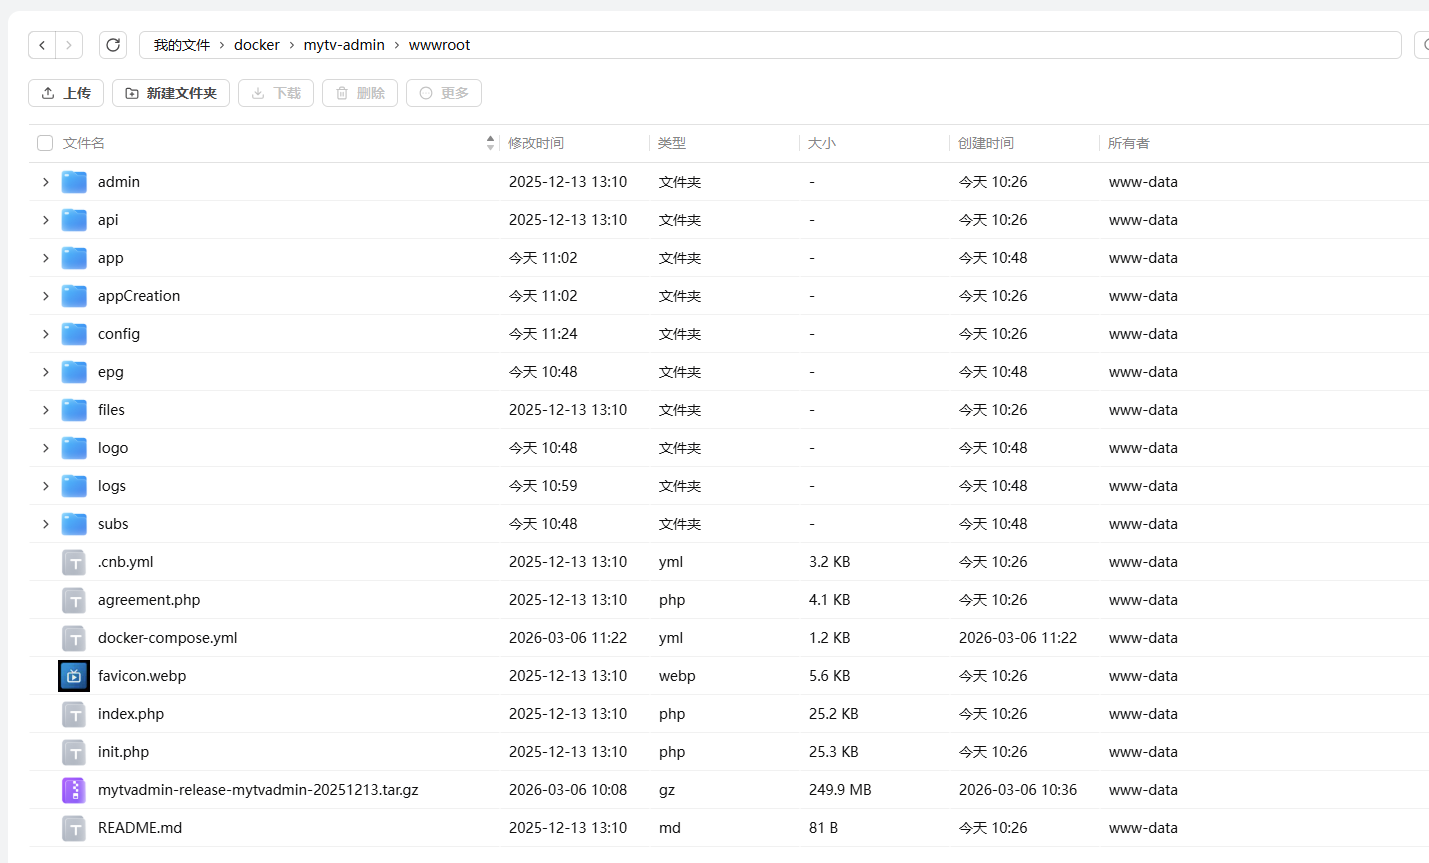The image size is (1429, 863).
Task: Select the index.php file name
Action: (x=131, y=714)
